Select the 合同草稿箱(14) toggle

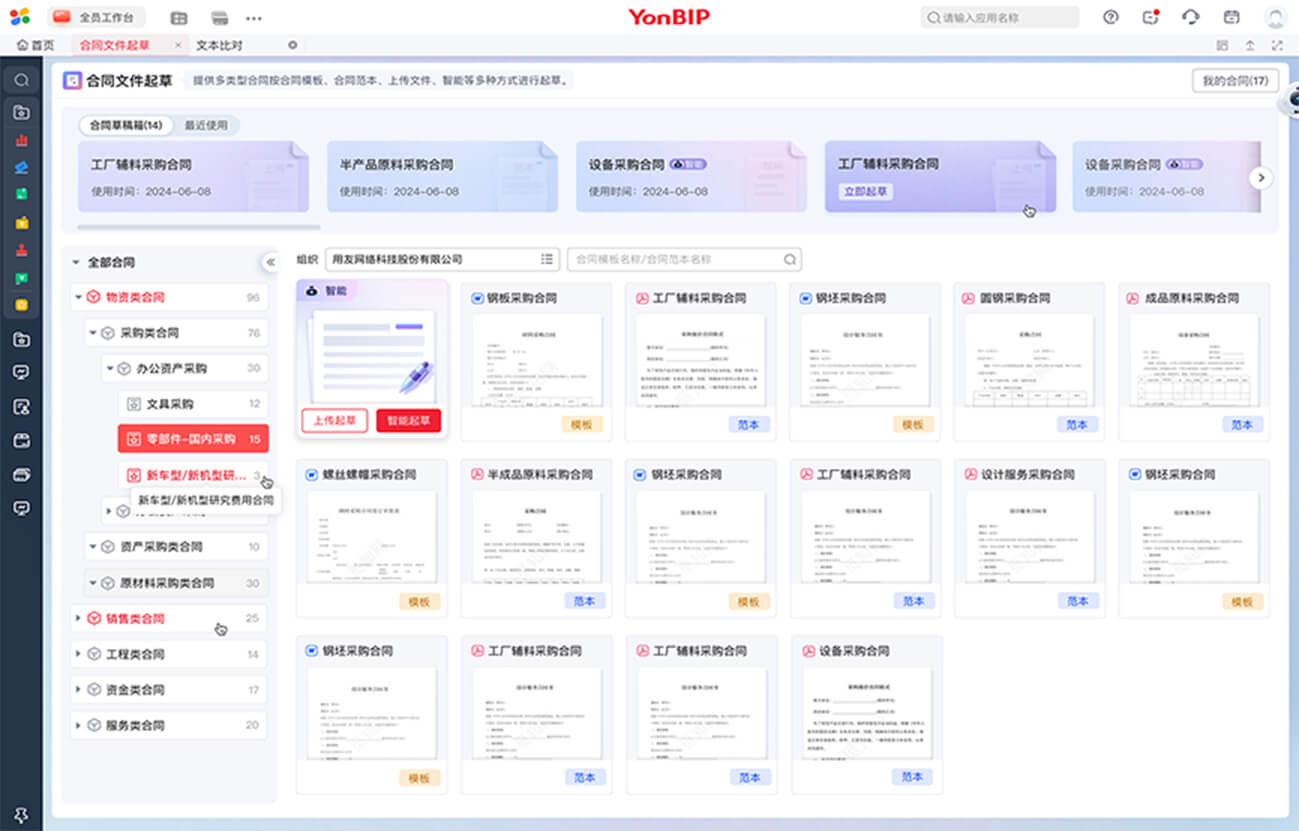[x=126, y=125]
